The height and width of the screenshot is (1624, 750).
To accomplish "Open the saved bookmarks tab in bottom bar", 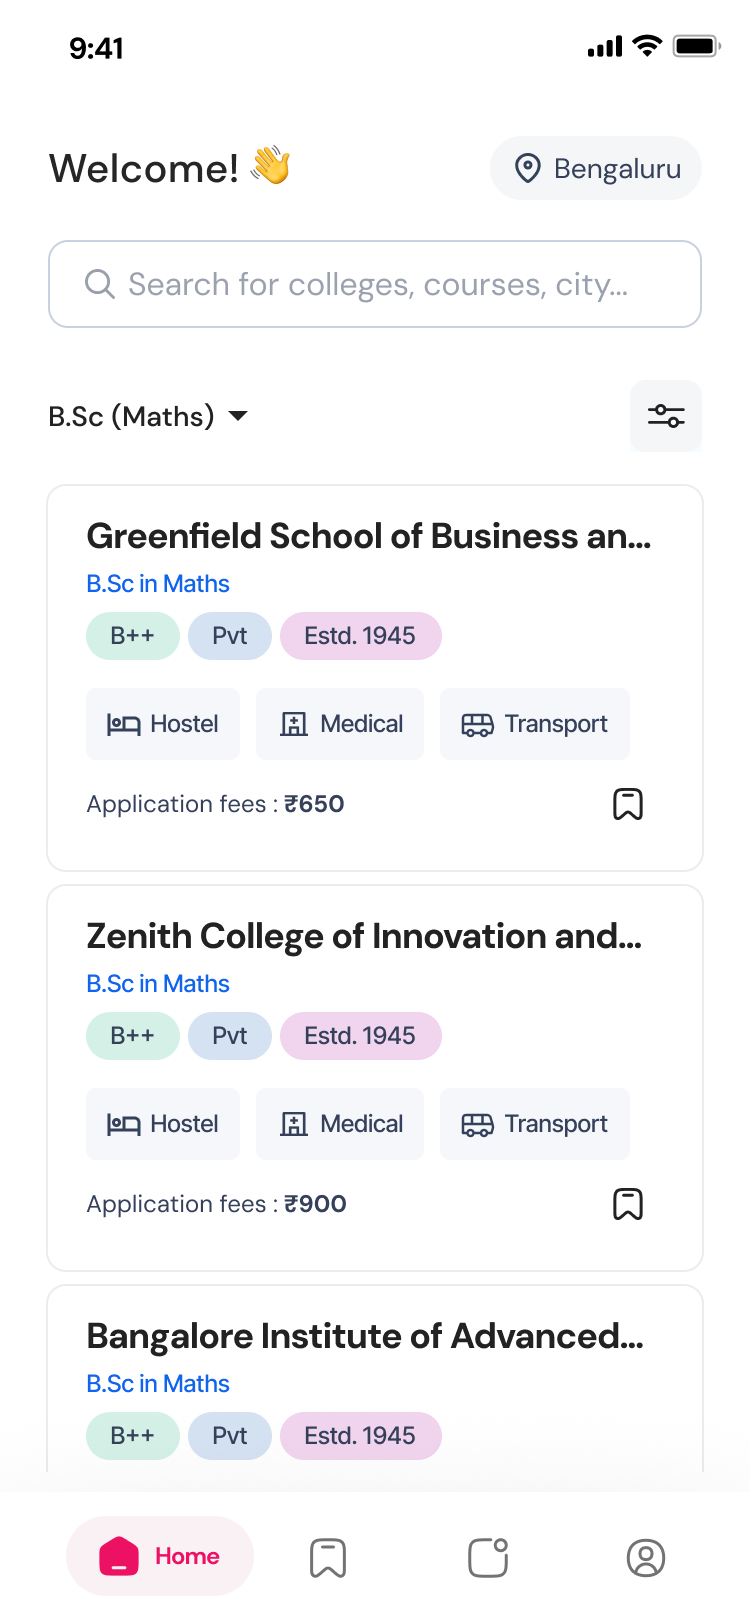I will (328, 1557).
